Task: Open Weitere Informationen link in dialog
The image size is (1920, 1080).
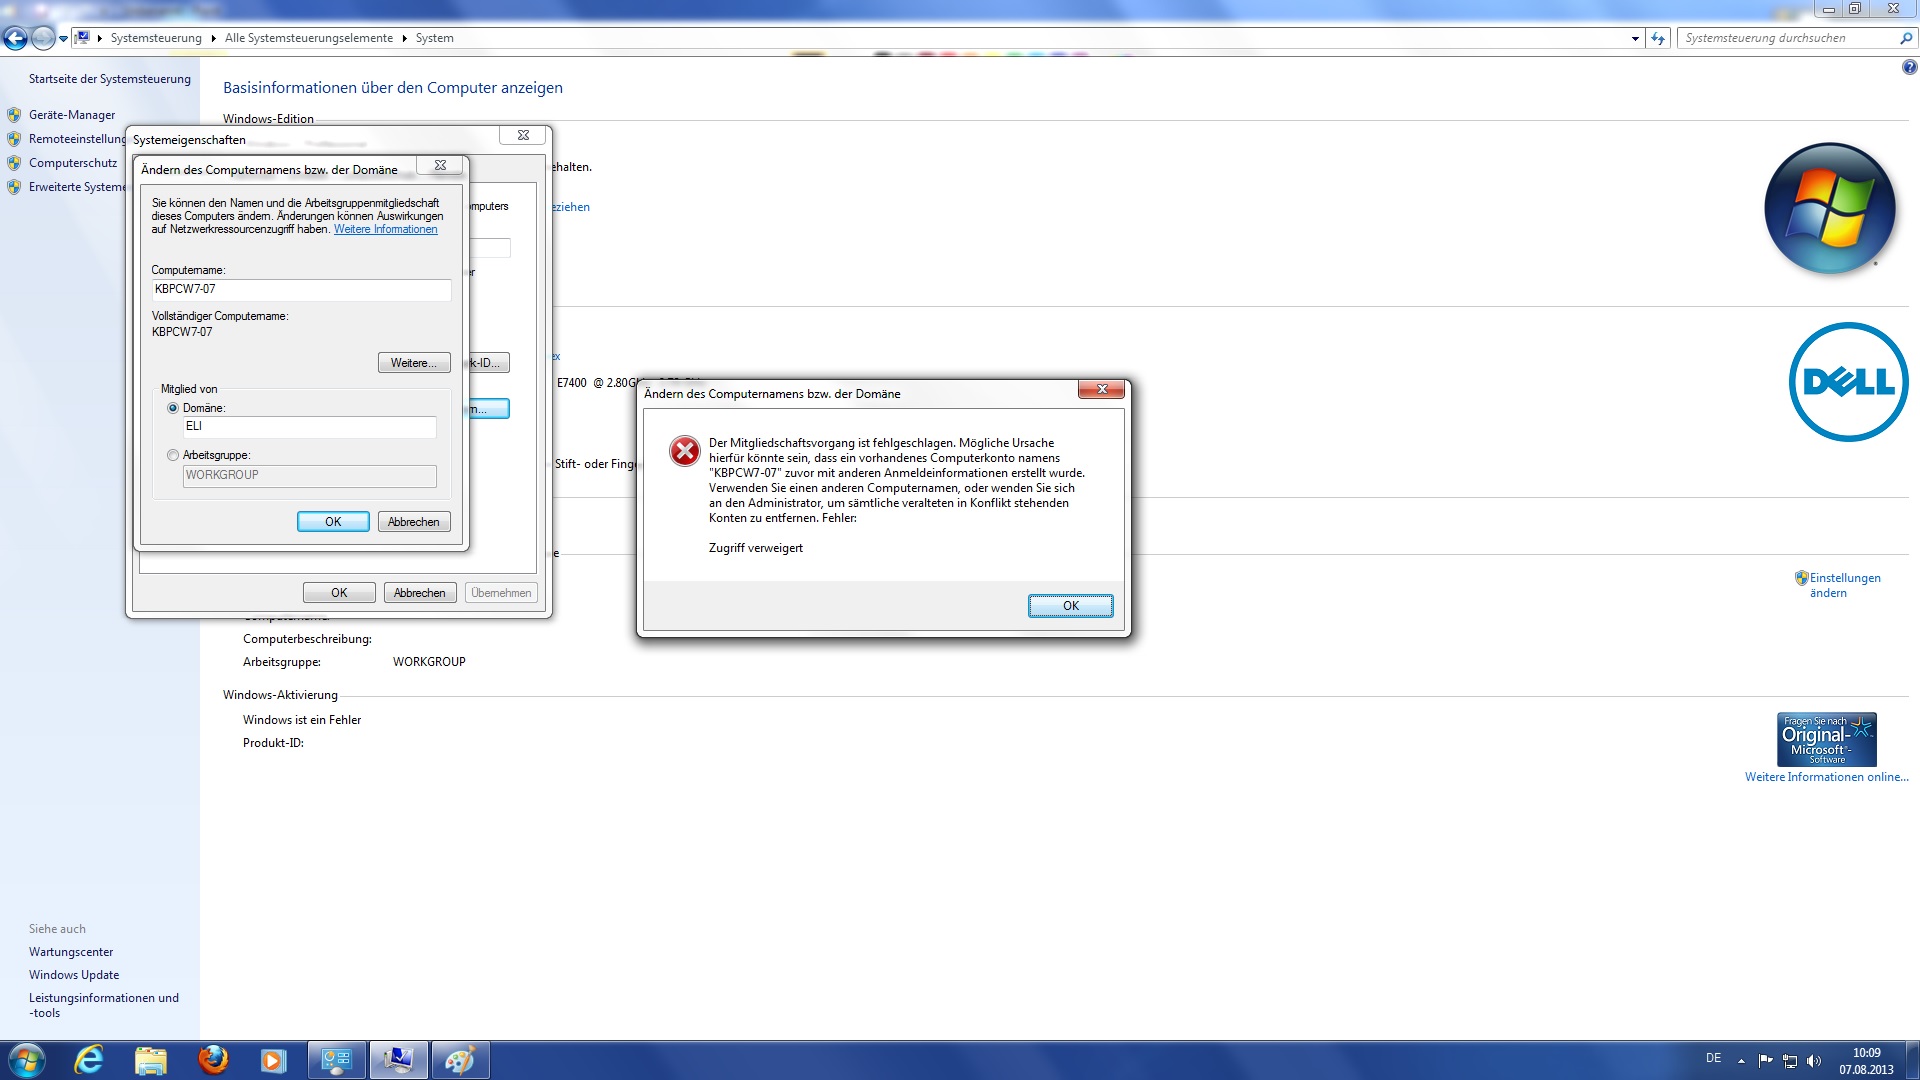Action: click(385, 229)
